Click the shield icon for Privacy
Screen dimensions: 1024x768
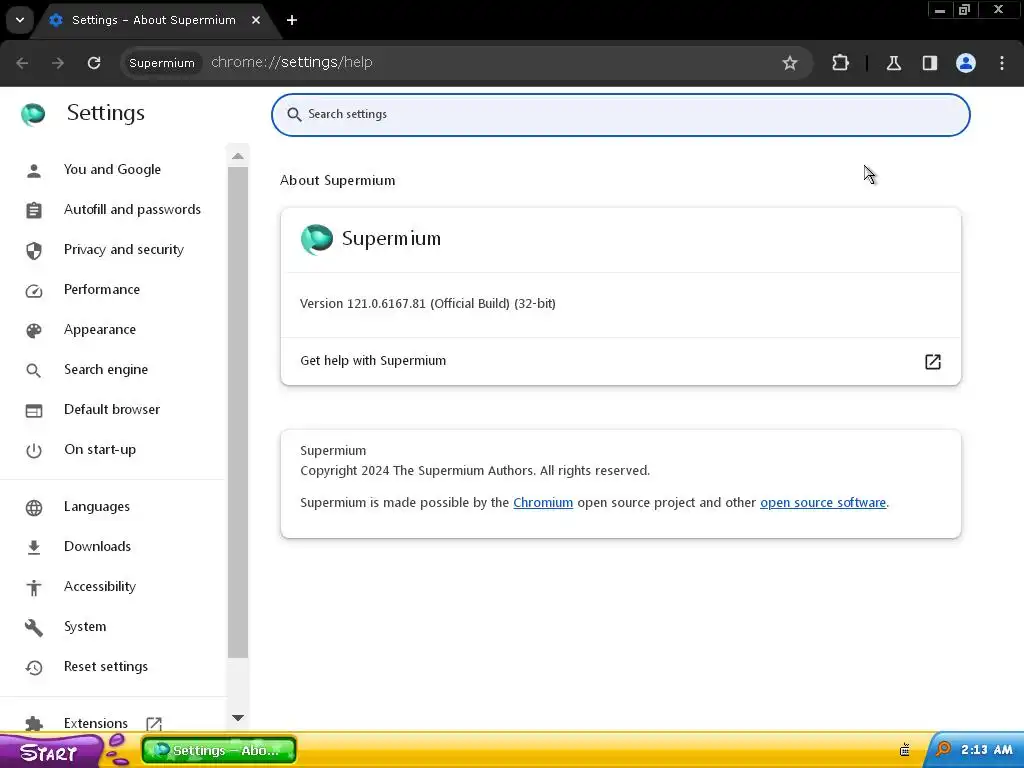point(34,251)
